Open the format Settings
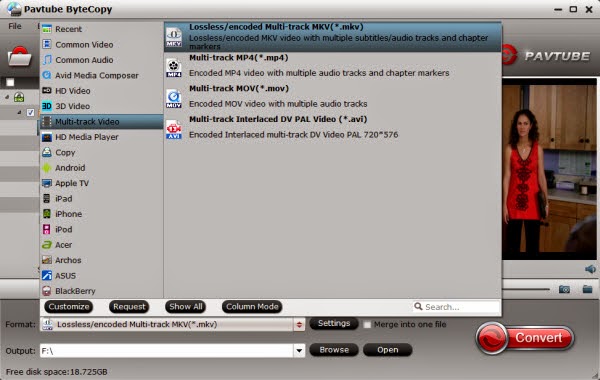 coord(334,323)
